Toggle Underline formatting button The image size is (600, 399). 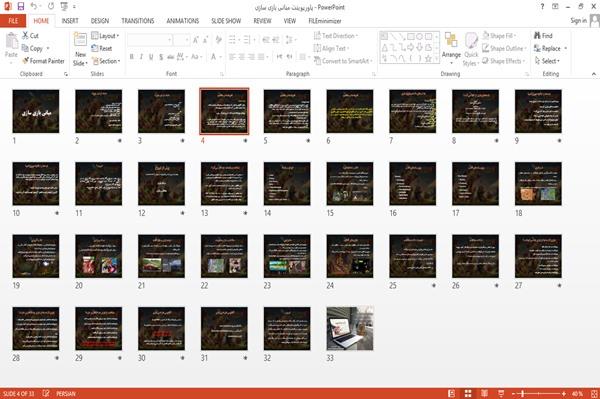pyautogui.click(x=151, y=57)
